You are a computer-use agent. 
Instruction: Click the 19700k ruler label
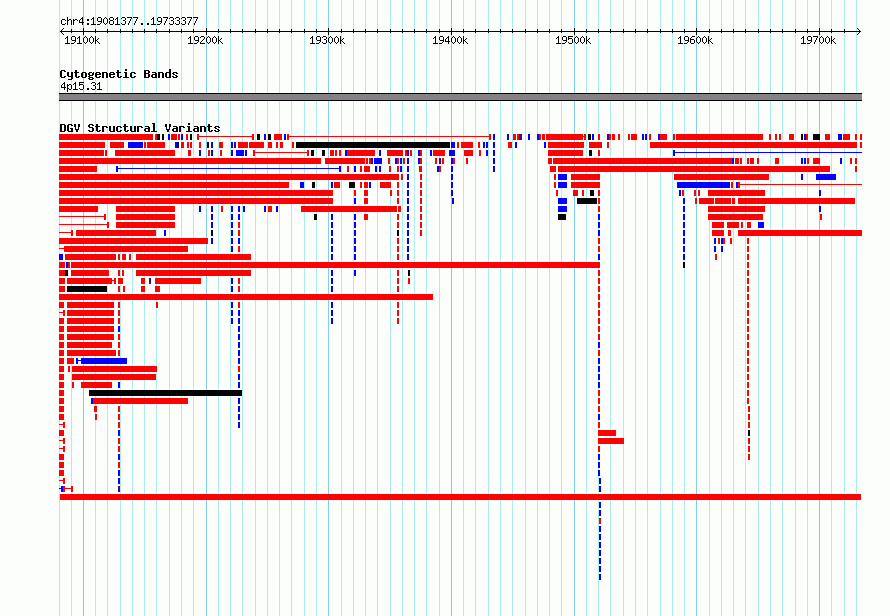point(818,40)
